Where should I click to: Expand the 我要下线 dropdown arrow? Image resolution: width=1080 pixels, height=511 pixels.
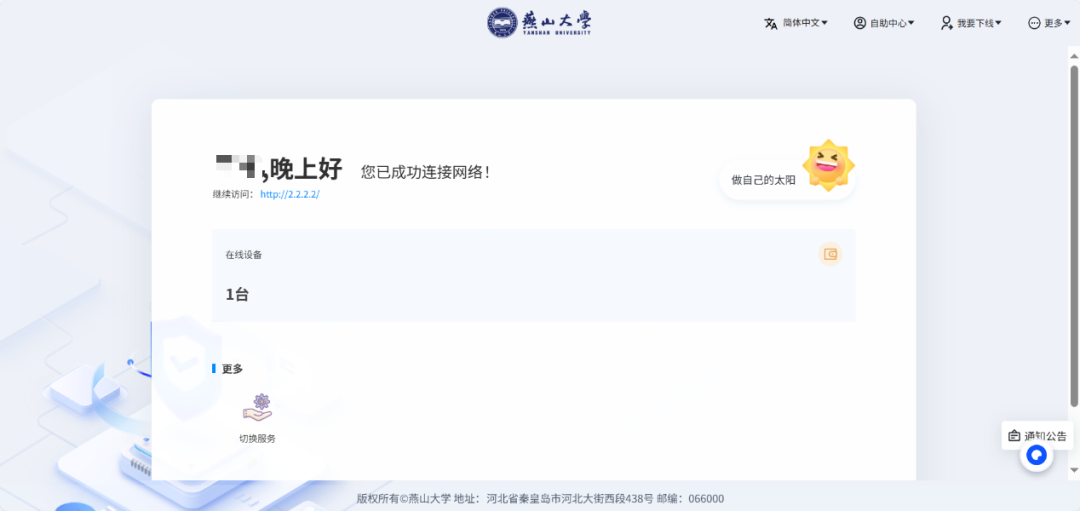click(x=998, y=23)
